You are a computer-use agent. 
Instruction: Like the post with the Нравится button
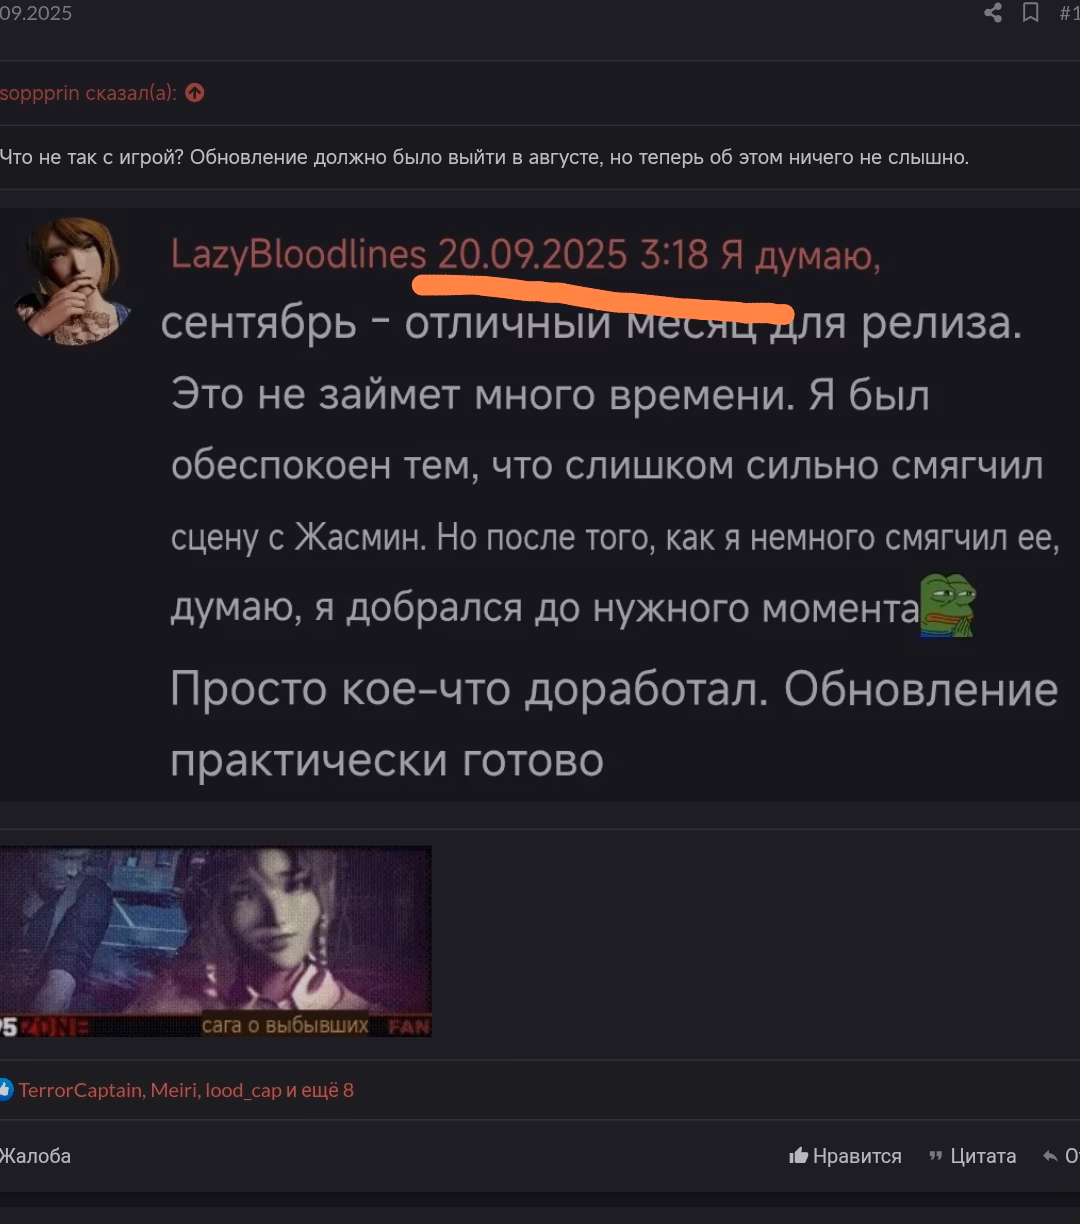pyautogui.click(x=846, y=1156)
